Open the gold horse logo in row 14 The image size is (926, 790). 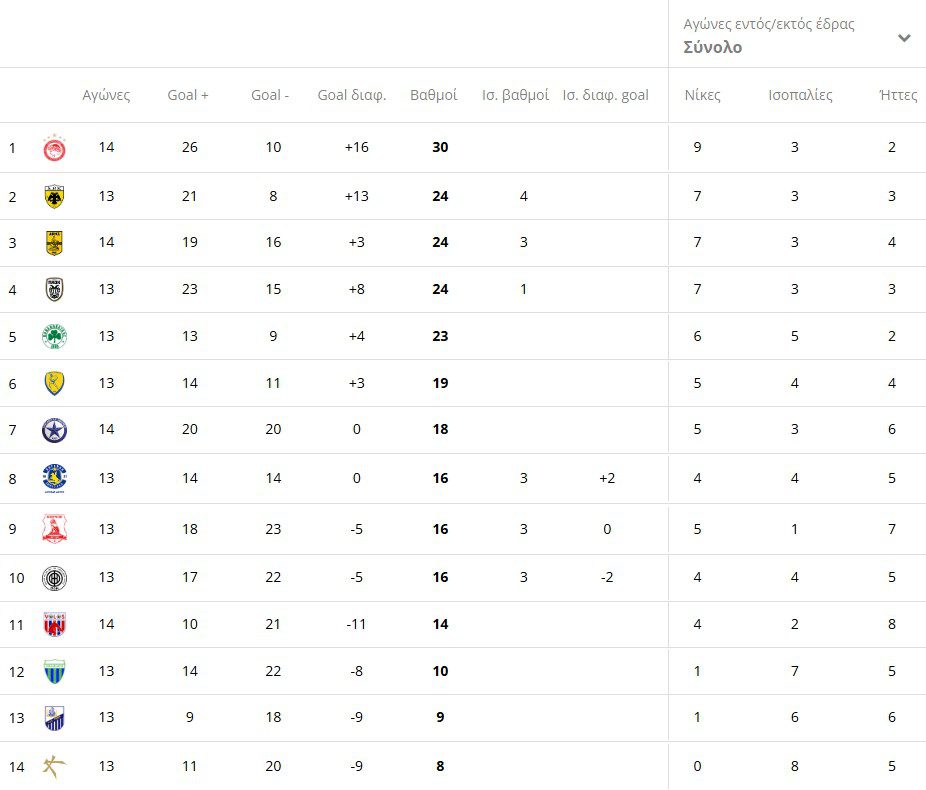point(54,767)
